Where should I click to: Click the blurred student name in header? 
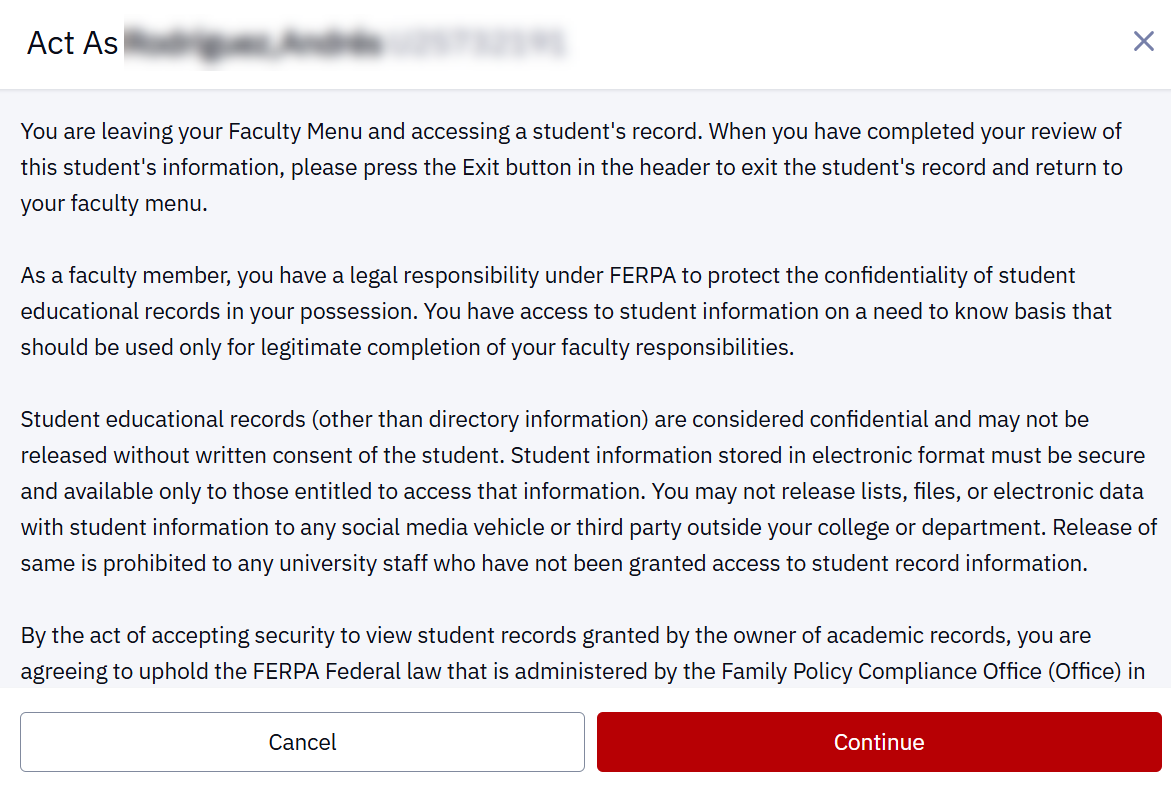[x=254, y=43]
